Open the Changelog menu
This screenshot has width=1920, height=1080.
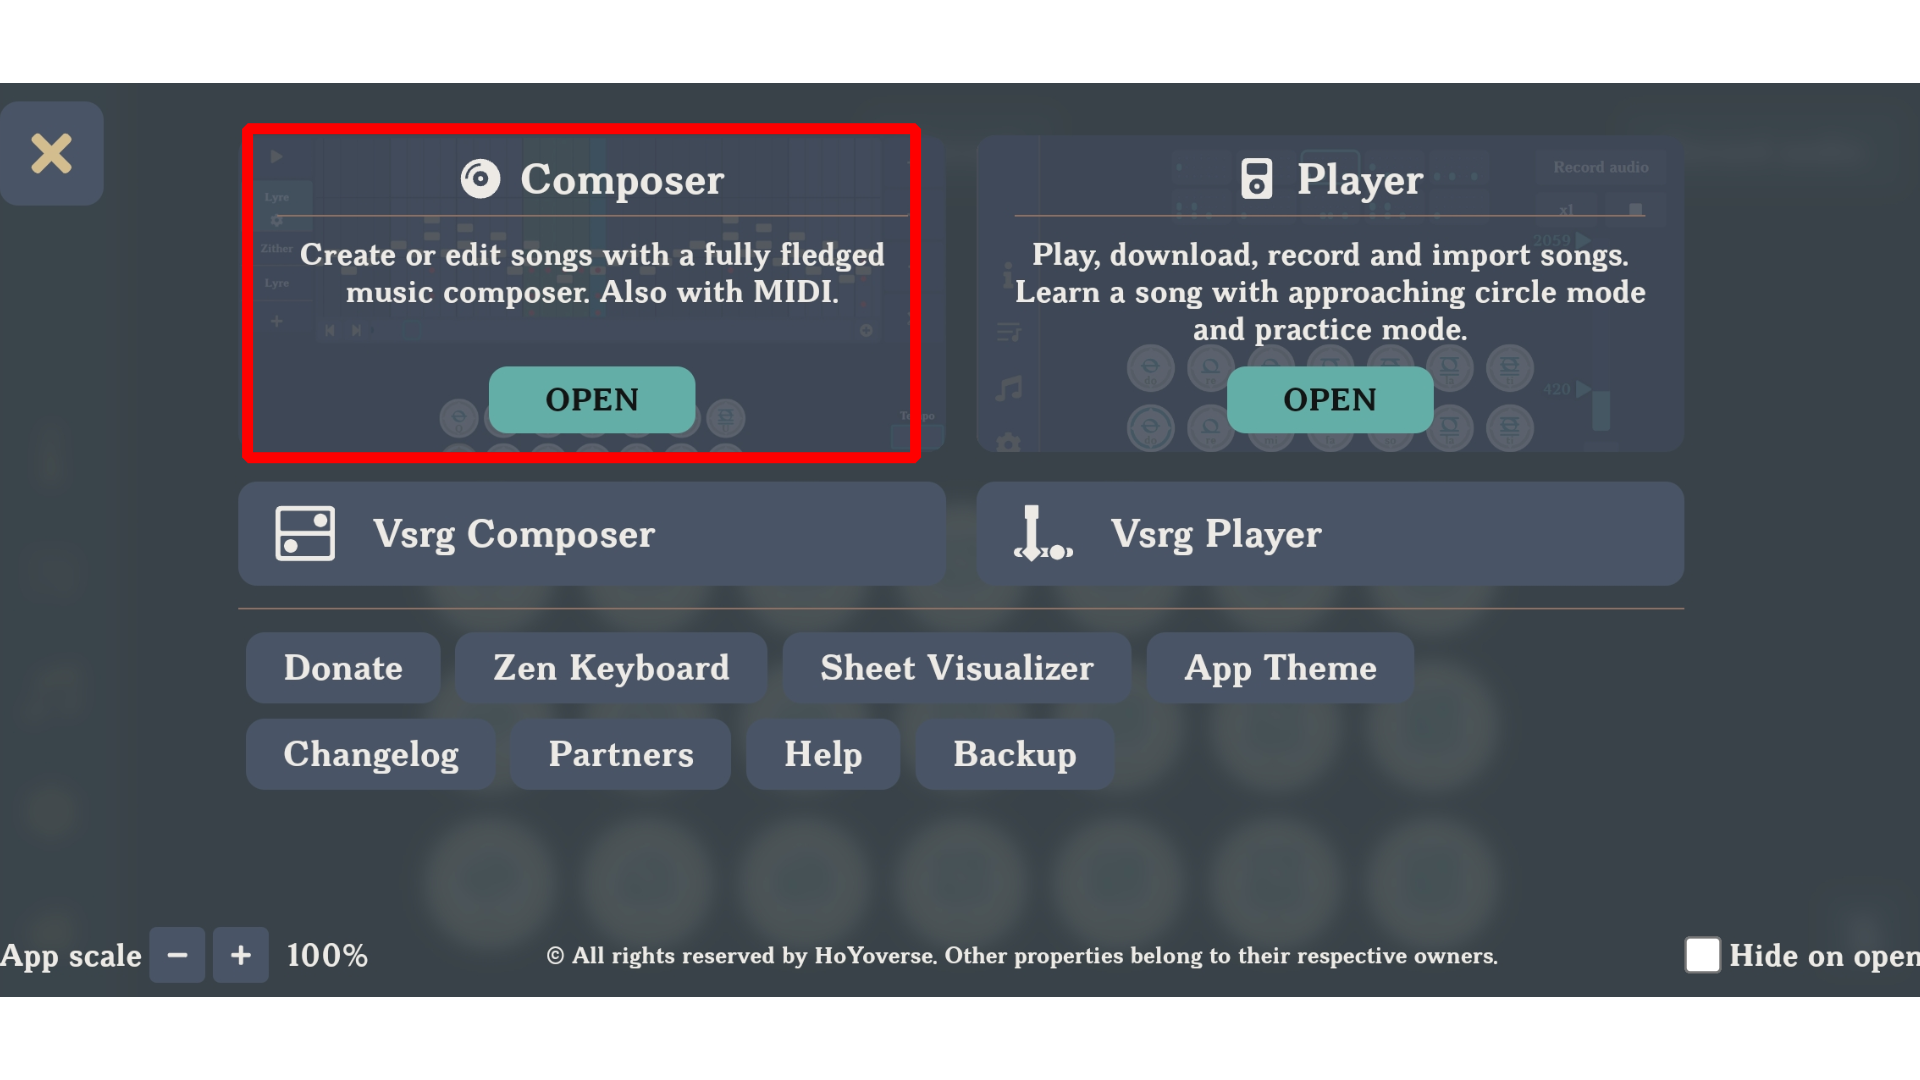[369, 753]
